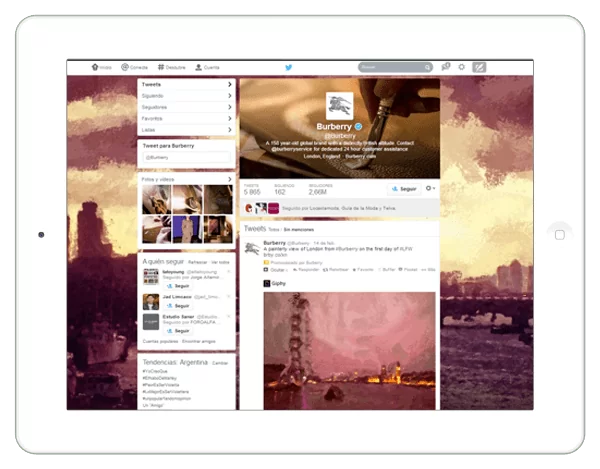The height and width of the screenshot is (469, 600).
Task: Open Seguidores list
Action: point(186,107)
